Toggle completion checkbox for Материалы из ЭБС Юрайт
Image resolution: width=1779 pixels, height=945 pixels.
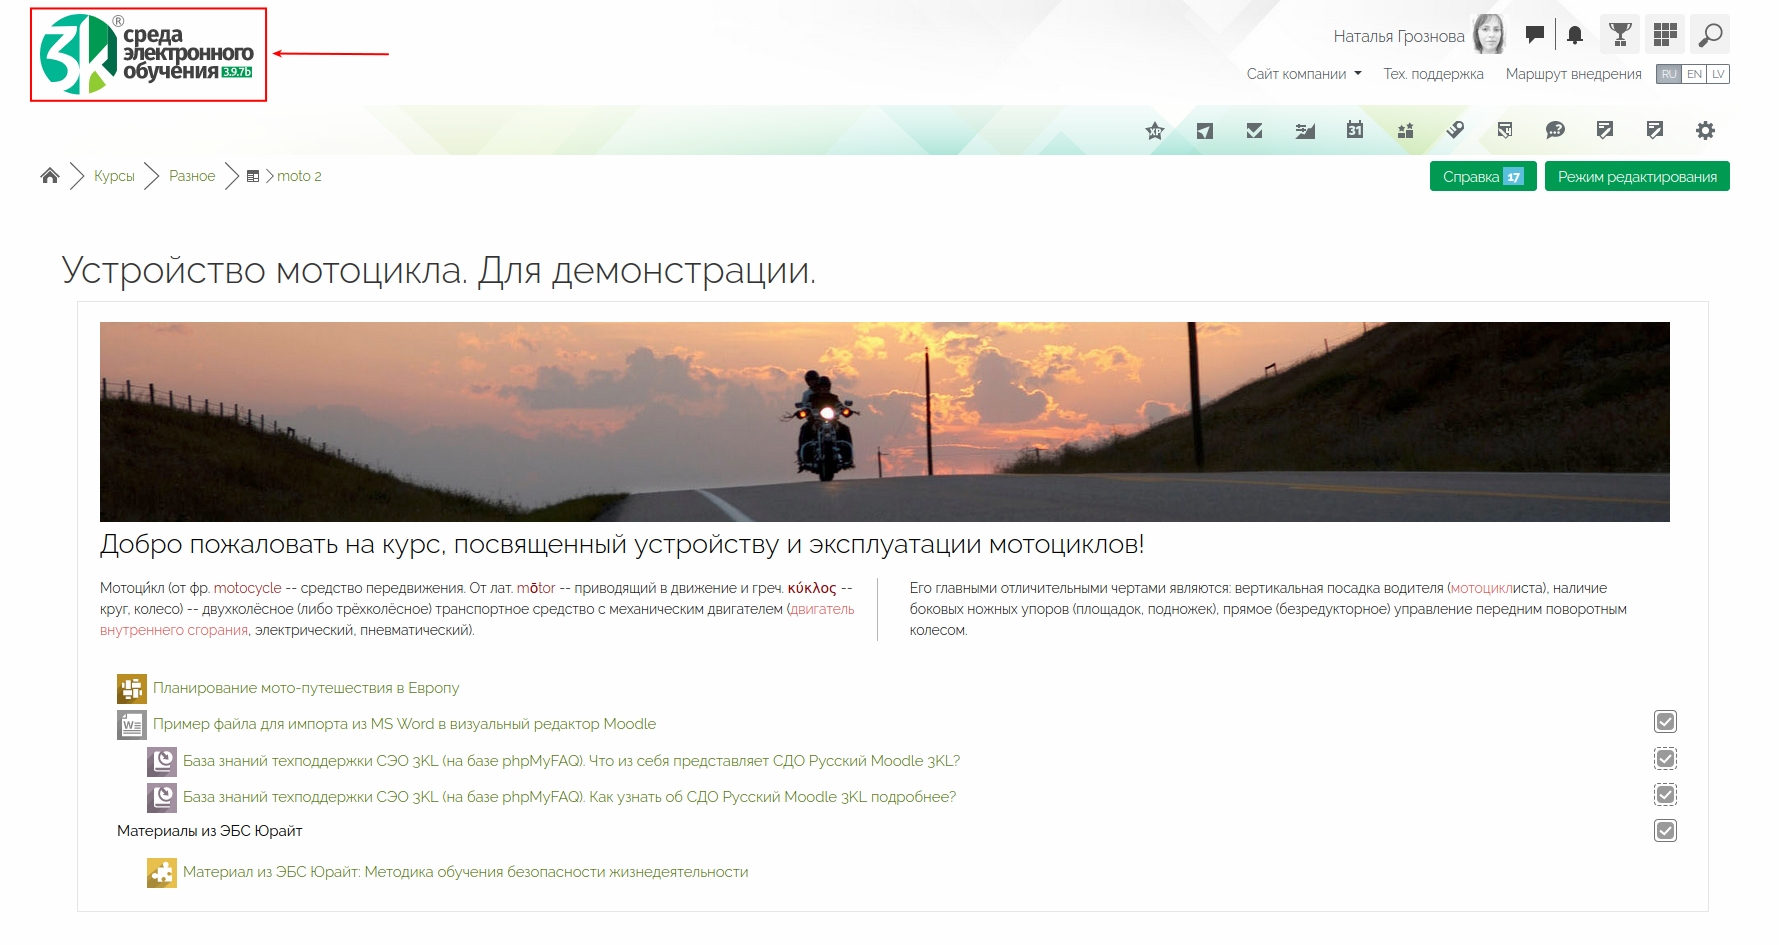[1665, 831]
